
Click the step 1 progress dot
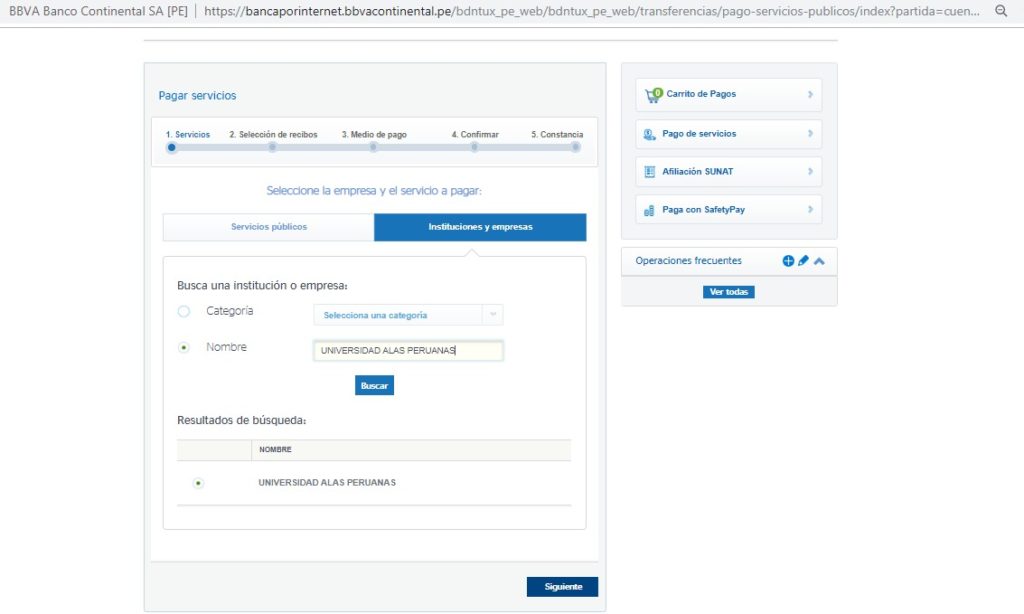point(171,148)
